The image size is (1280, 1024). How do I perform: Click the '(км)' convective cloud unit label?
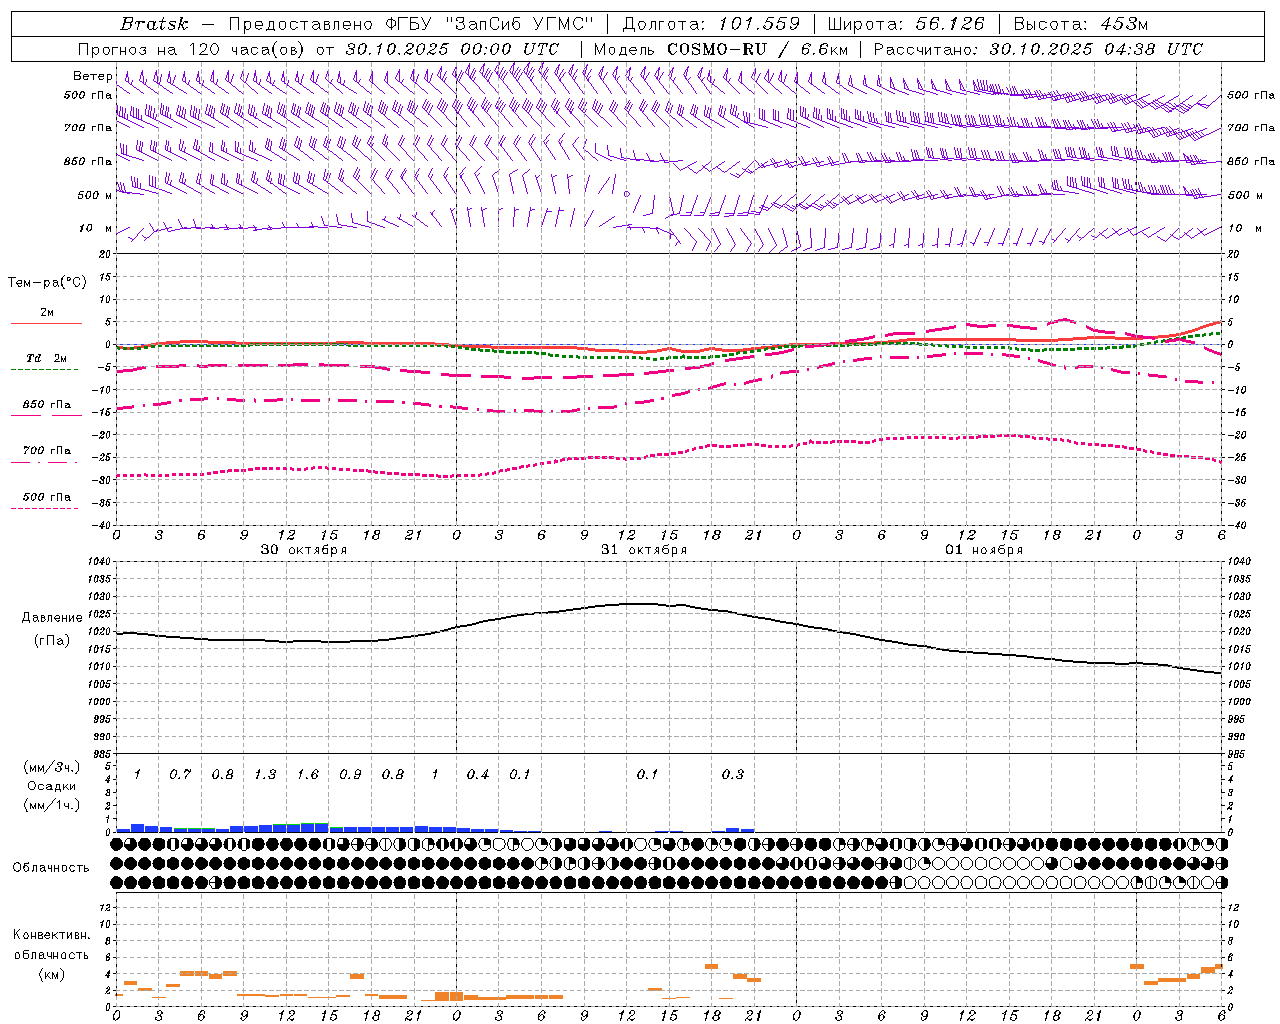coord(52,974)
